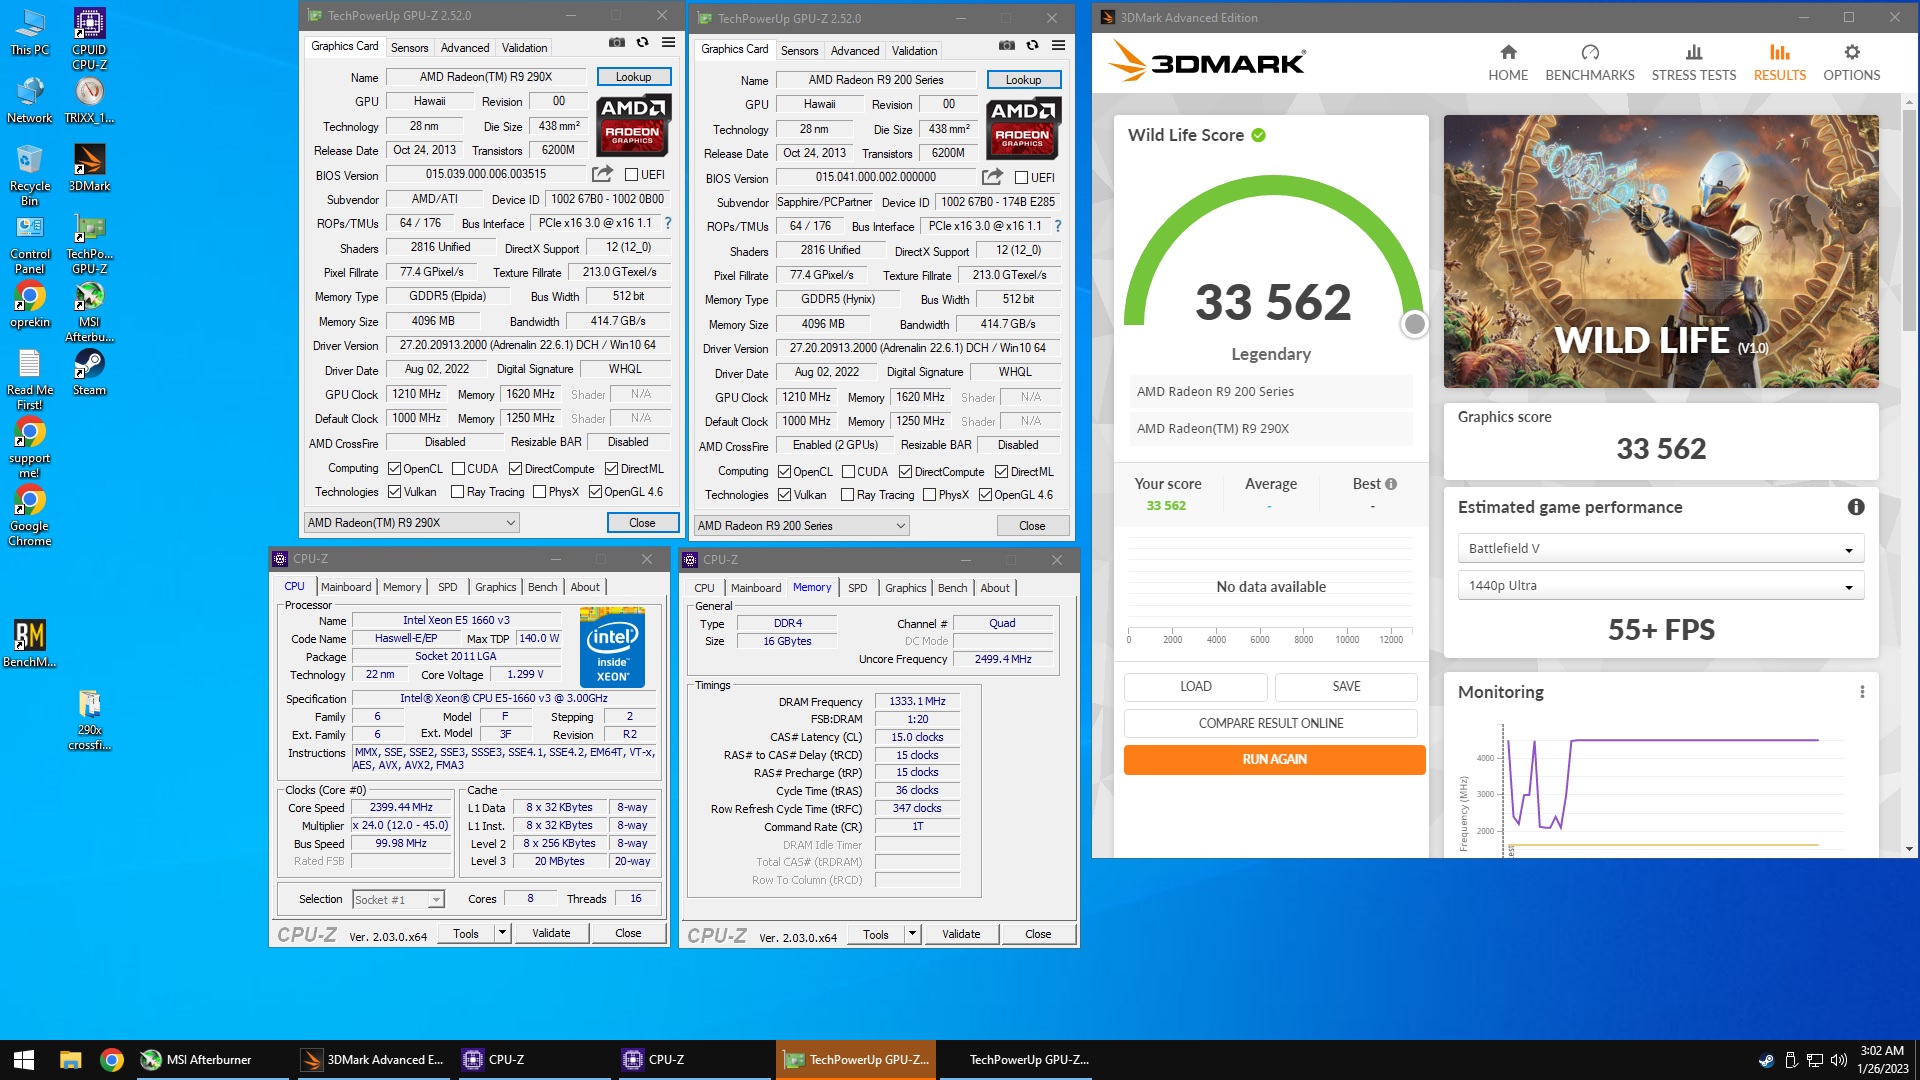Image resolution: width=1920 pixels, height=1080 pixels.
Task: Open RESULTS tab in 3DMark
Action: (x=1779, y=62)
